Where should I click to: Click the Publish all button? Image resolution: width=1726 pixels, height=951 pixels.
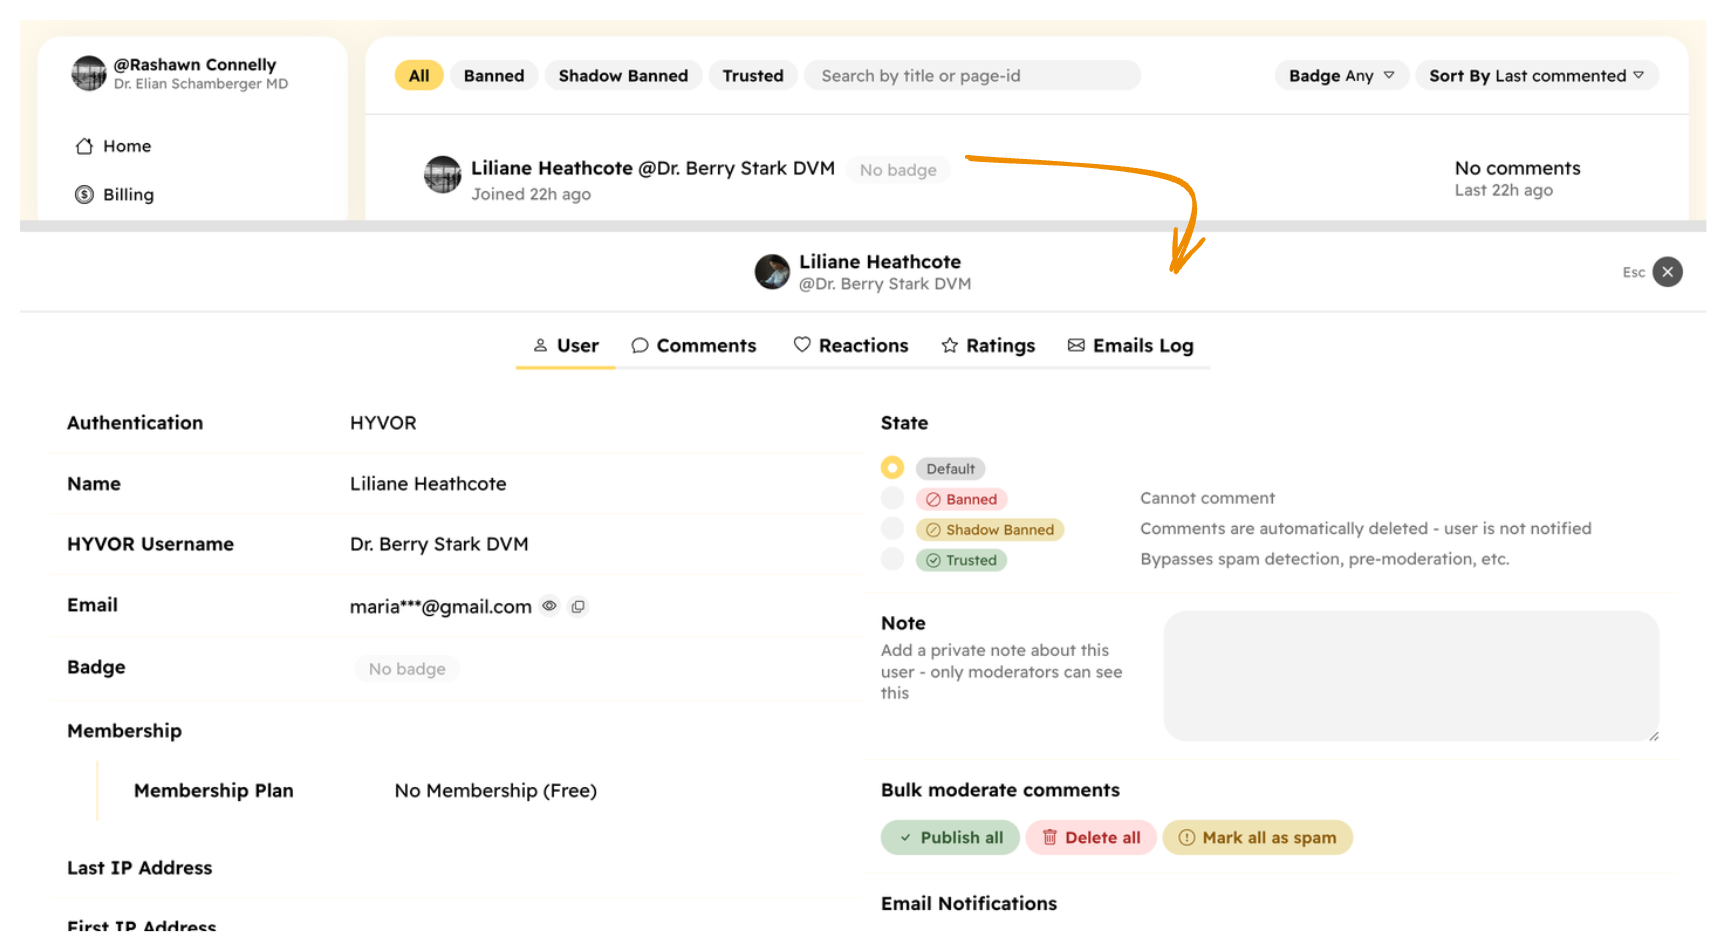click(950, 838)
